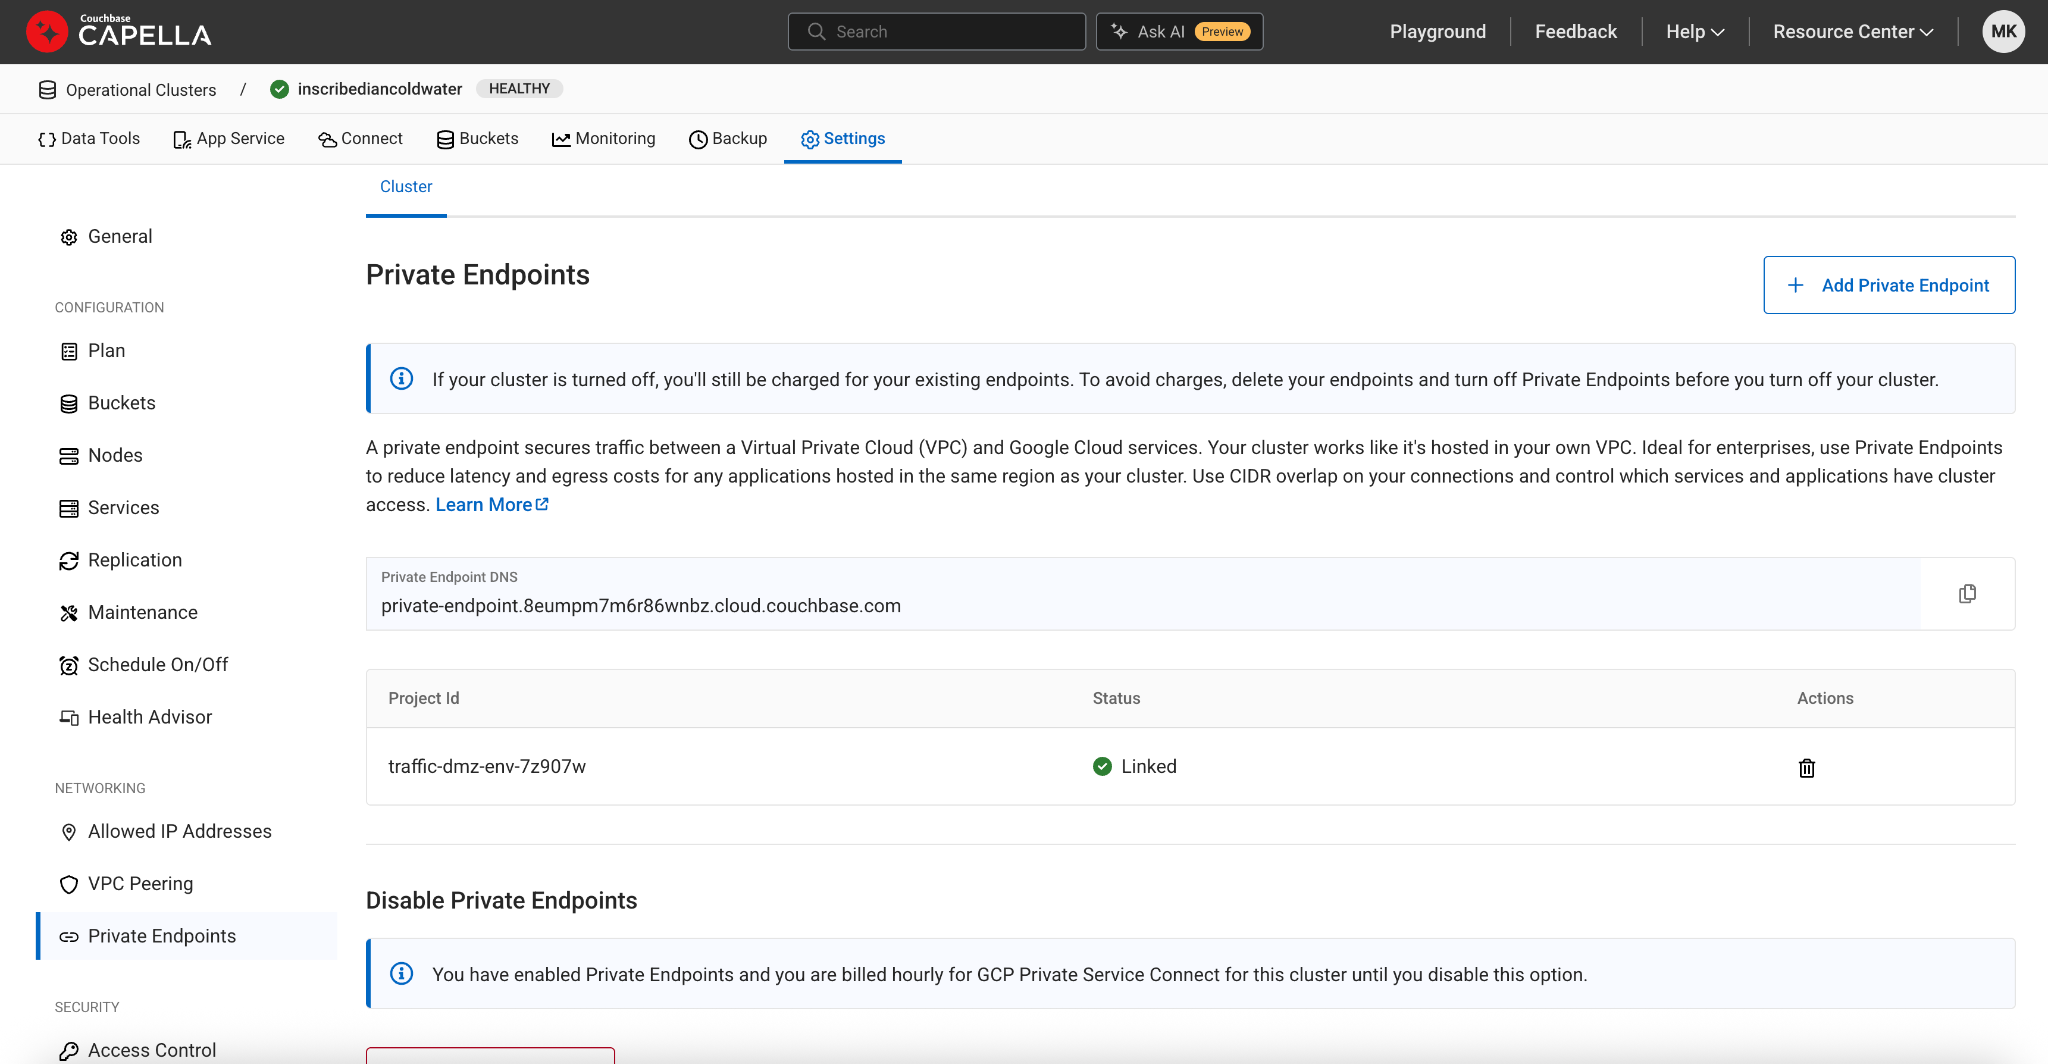This screenshot has height=1064, width=2048.
Task: Open Allowed IP Addresses page
Action: pyautogui.click(x=179, y=832)
